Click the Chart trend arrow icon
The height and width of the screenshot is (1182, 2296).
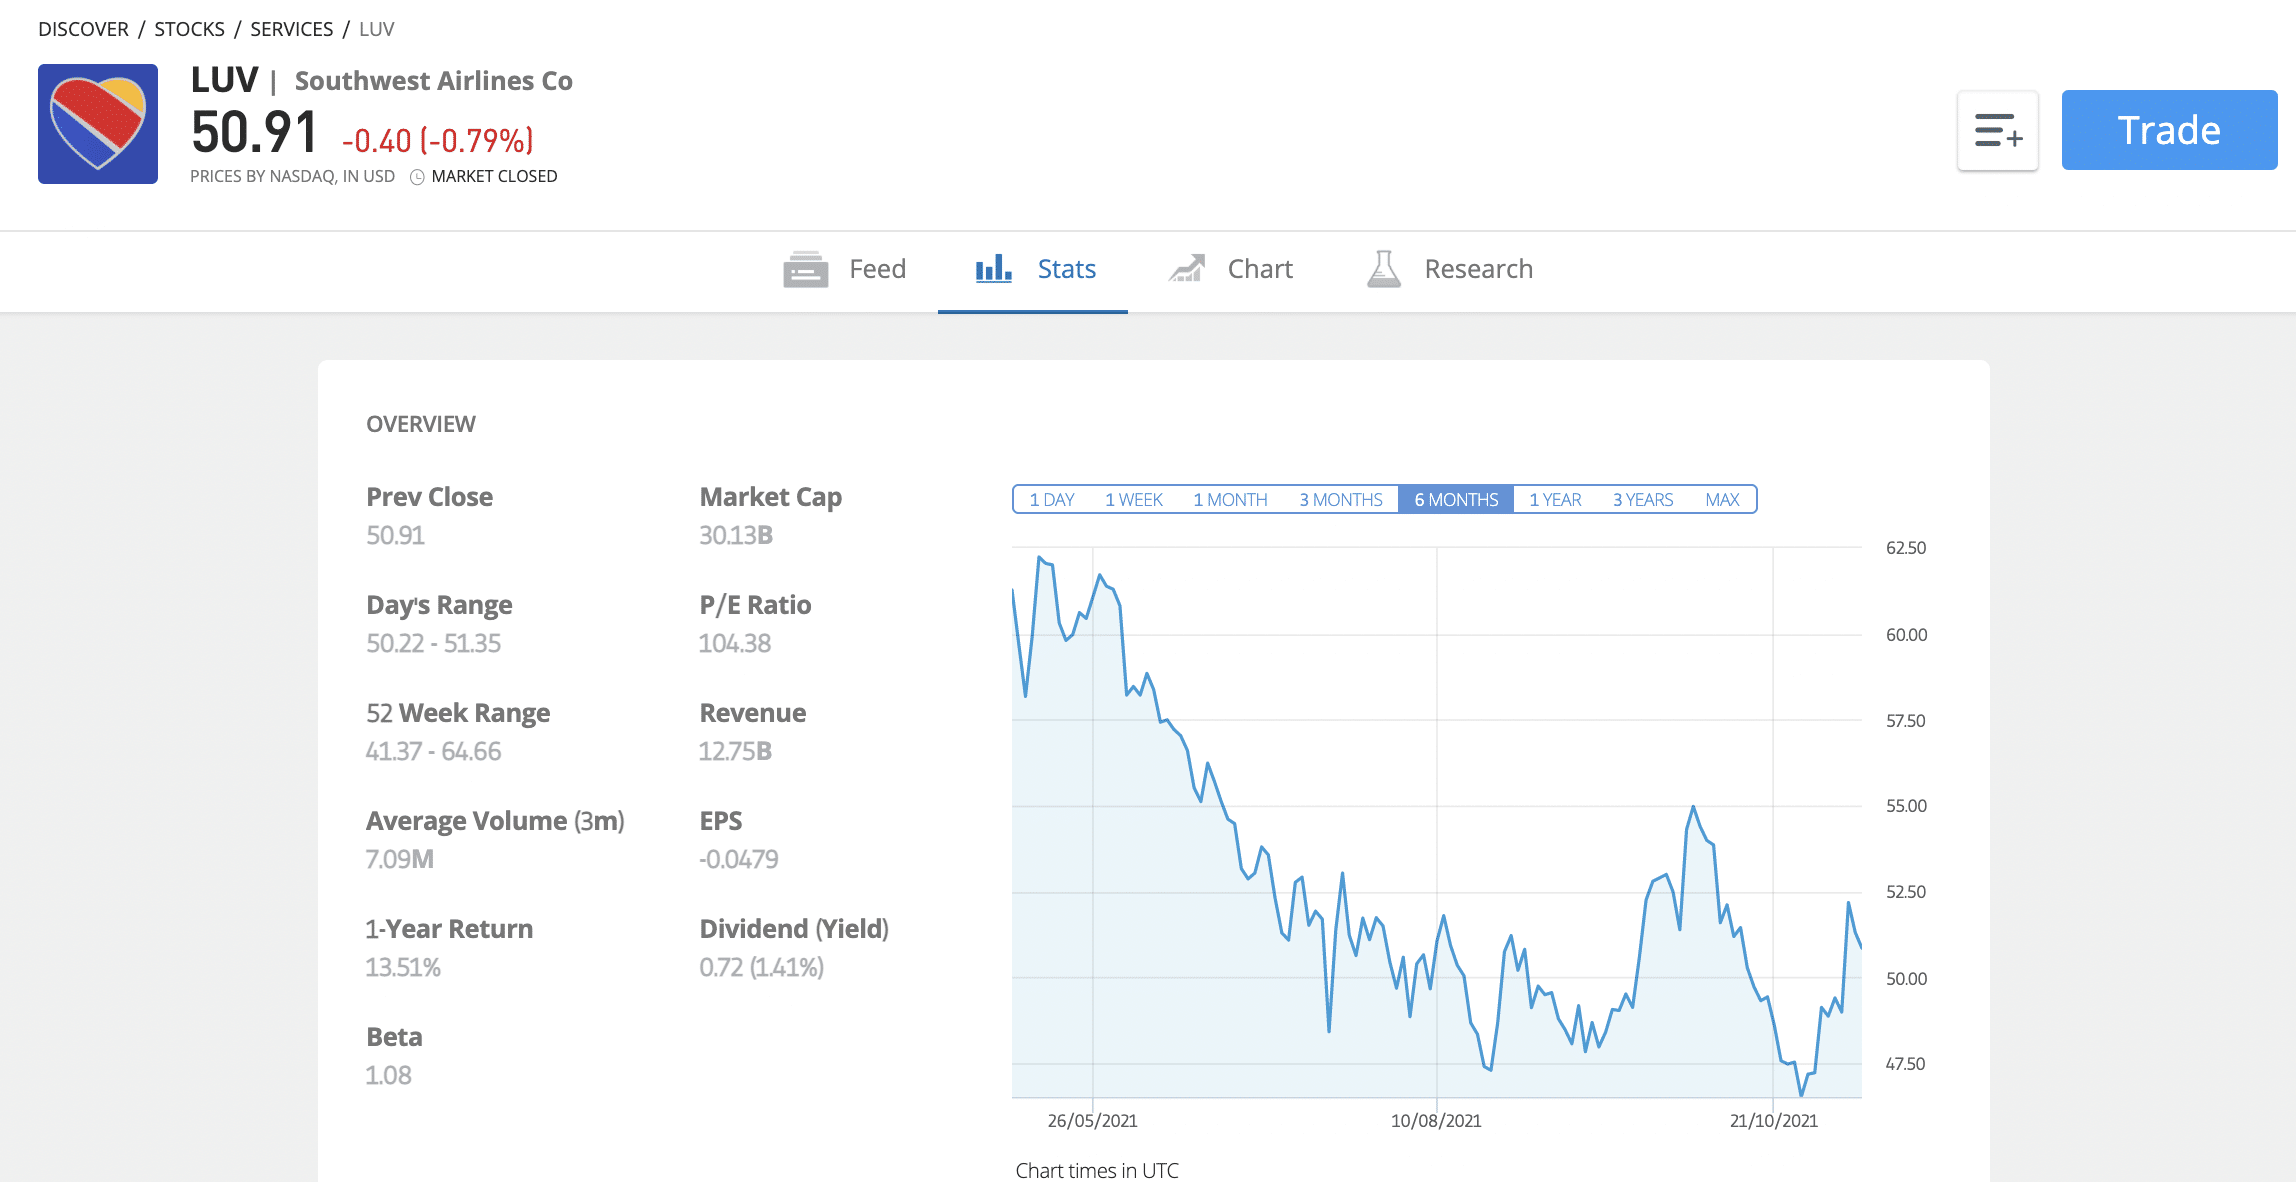(1187, 269)
